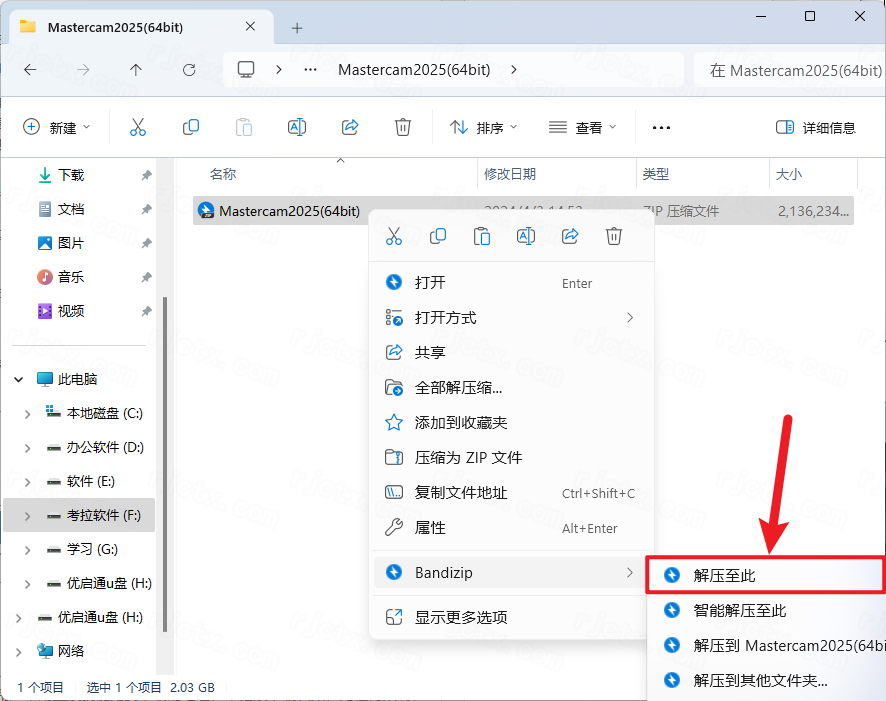Select 全部解压缩... in the context menu
886x701 pixels.
[x=511, y=387]
